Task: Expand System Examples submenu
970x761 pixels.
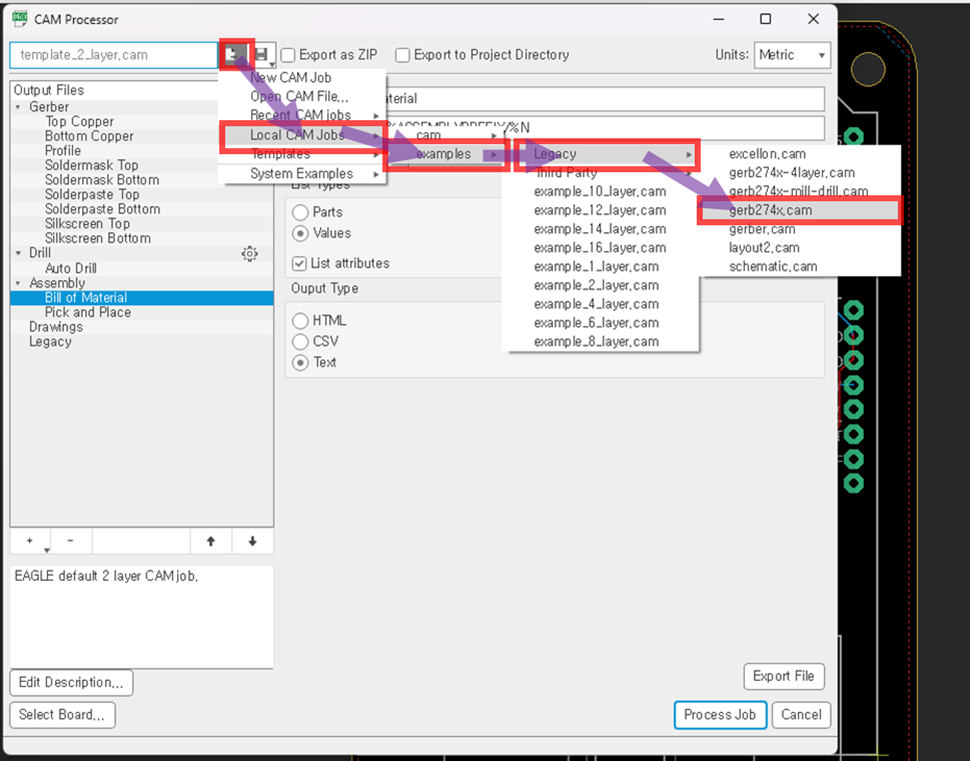Action: [x=302, y=174]
